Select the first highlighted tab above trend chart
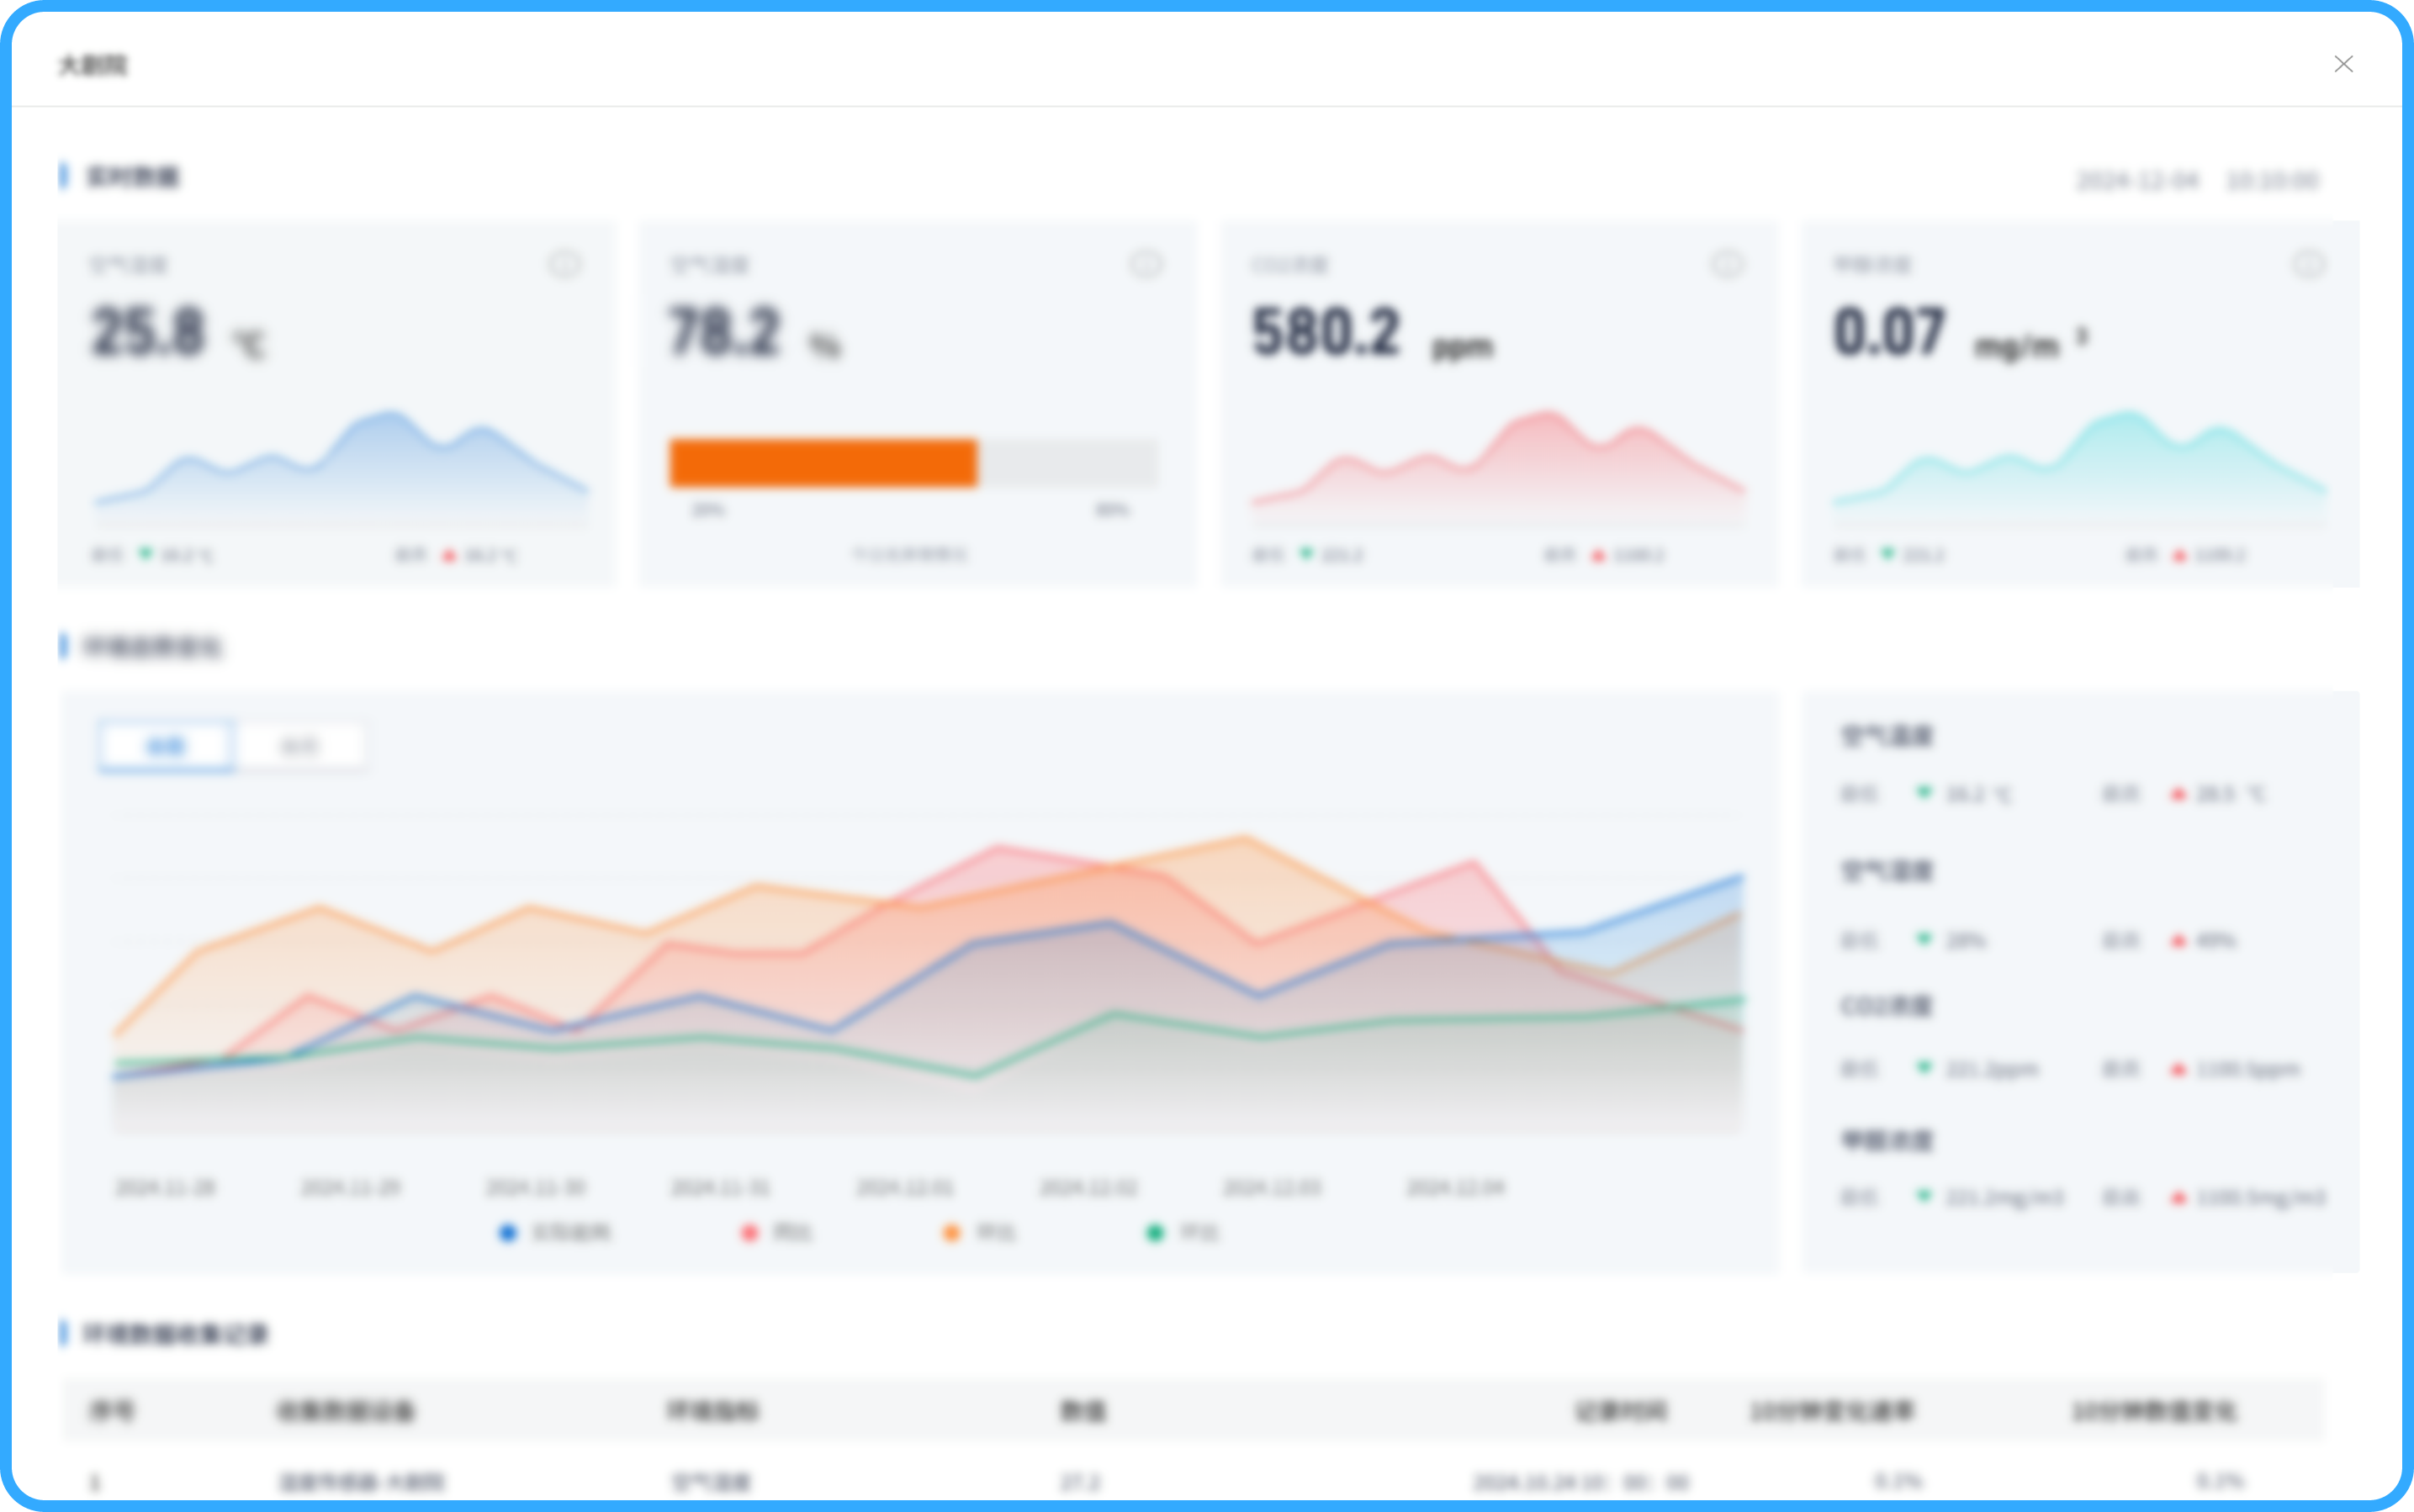 pos(167,746)
